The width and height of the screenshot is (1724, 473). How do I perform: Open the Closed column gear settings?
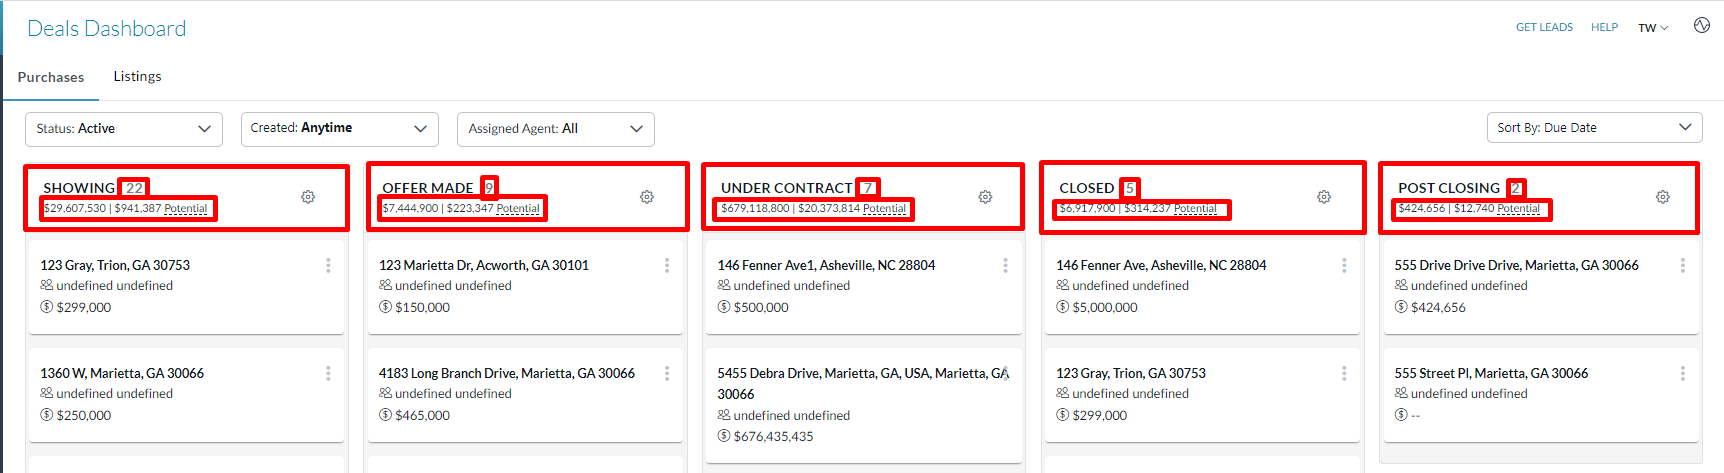[1324, 197]
